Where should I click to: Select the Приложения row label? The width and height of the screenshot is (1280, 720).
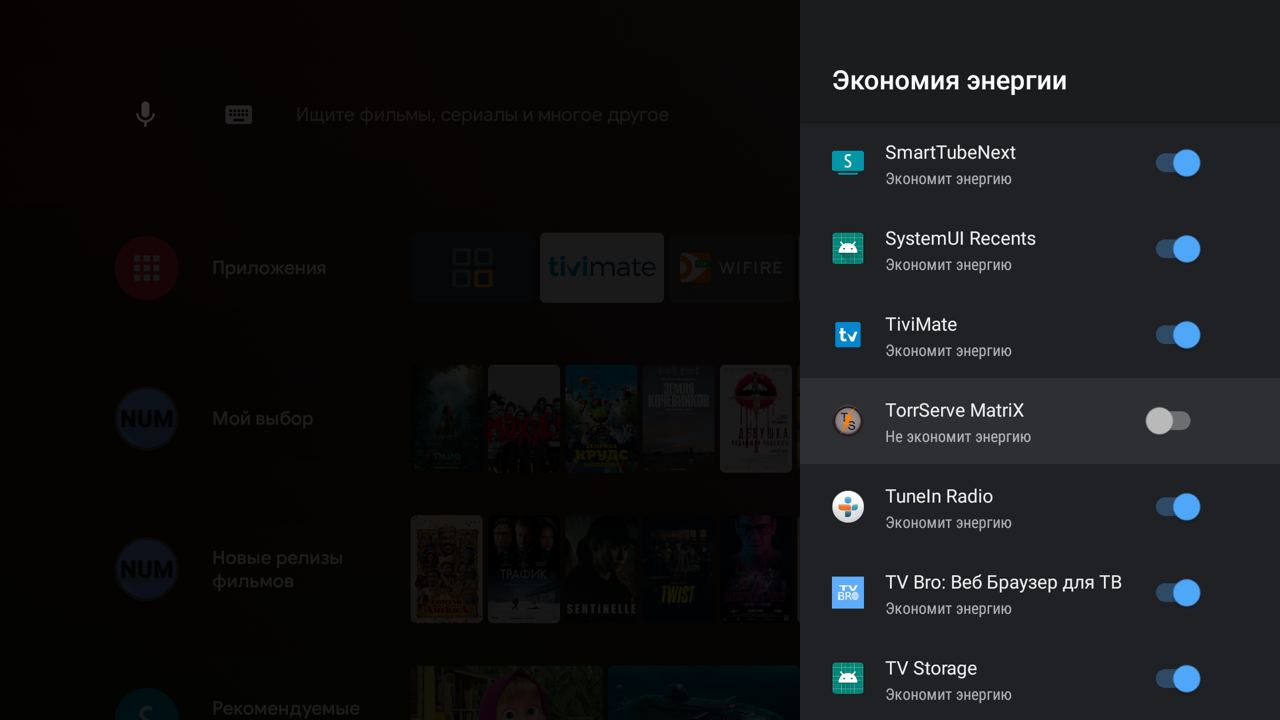click(x=269, y=268)
